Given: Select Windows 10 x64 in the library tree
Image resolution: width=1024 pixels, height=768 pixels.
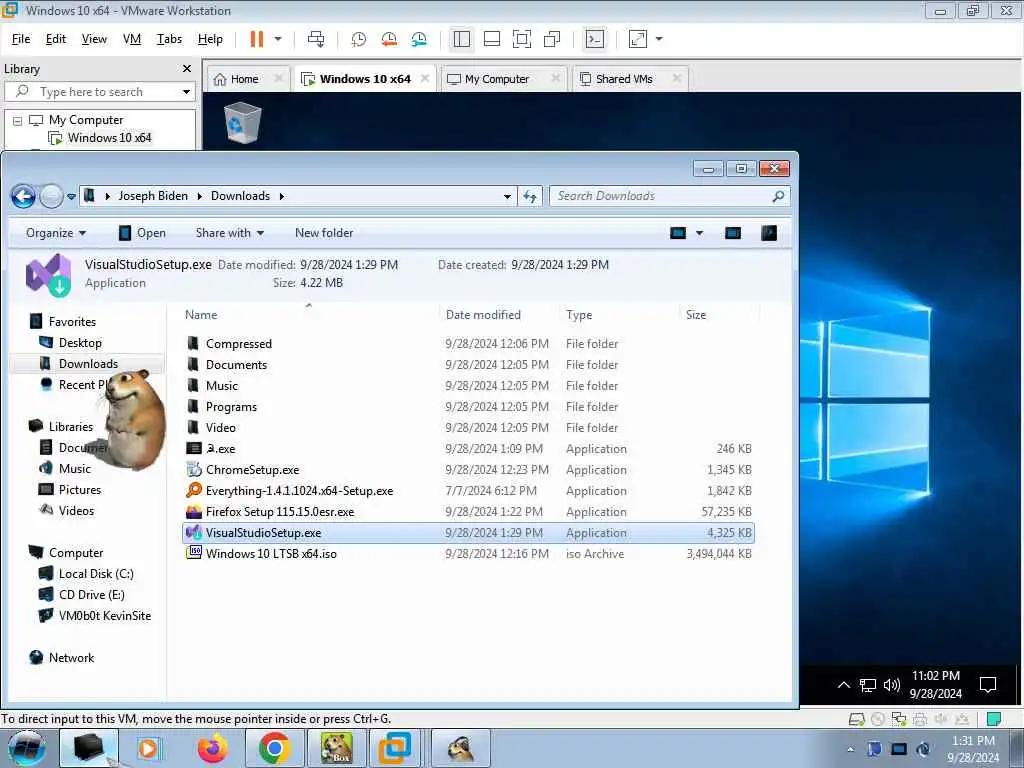Looking at the screenshot, I should click(x=109, y=138).
